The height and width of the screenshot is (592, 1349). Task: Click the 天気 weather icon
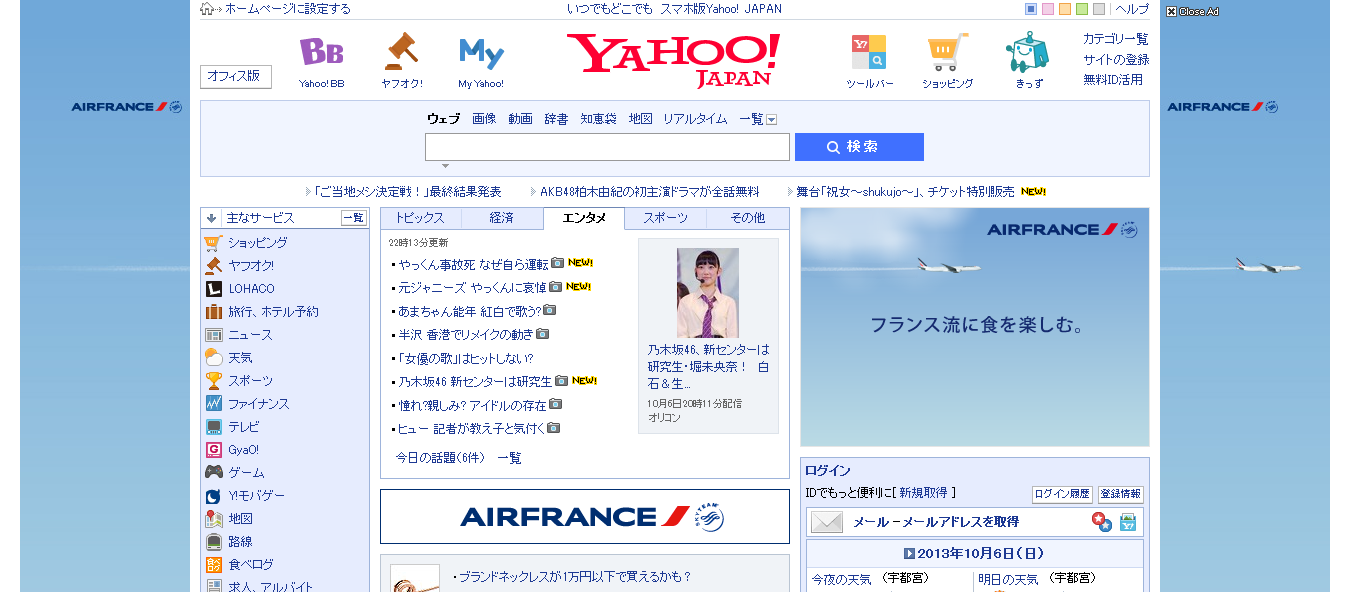213,357
